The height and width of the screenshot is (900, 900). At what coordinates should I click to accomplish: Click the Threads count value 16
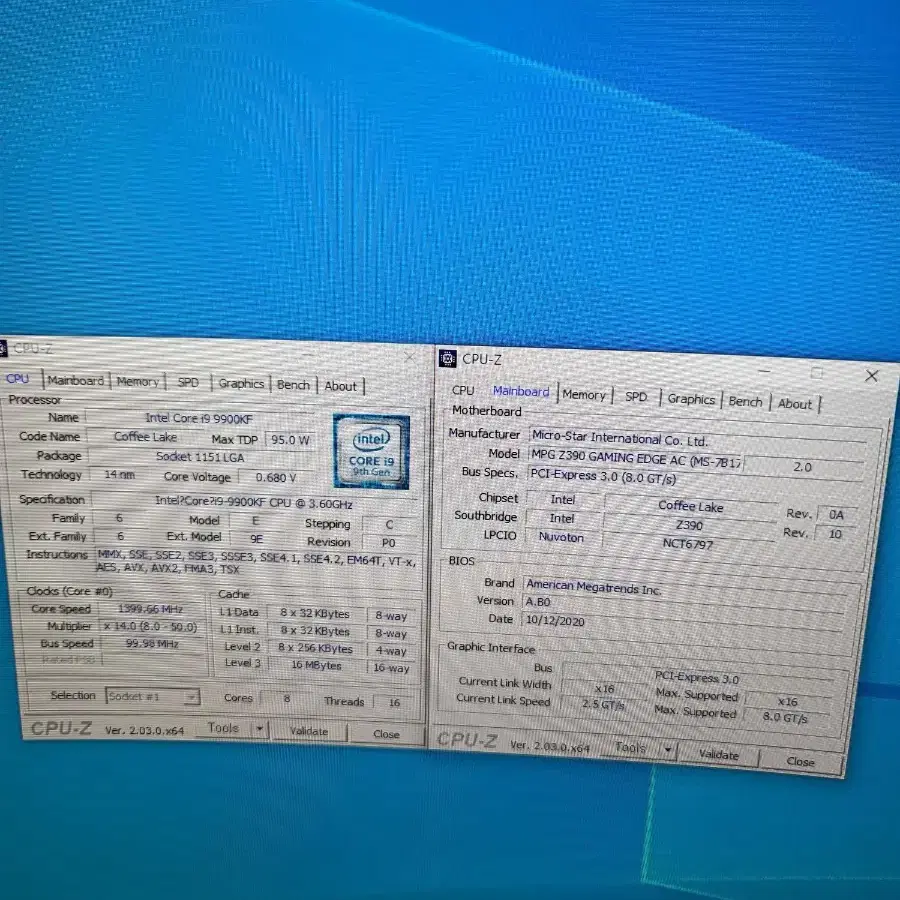[395, 702]
